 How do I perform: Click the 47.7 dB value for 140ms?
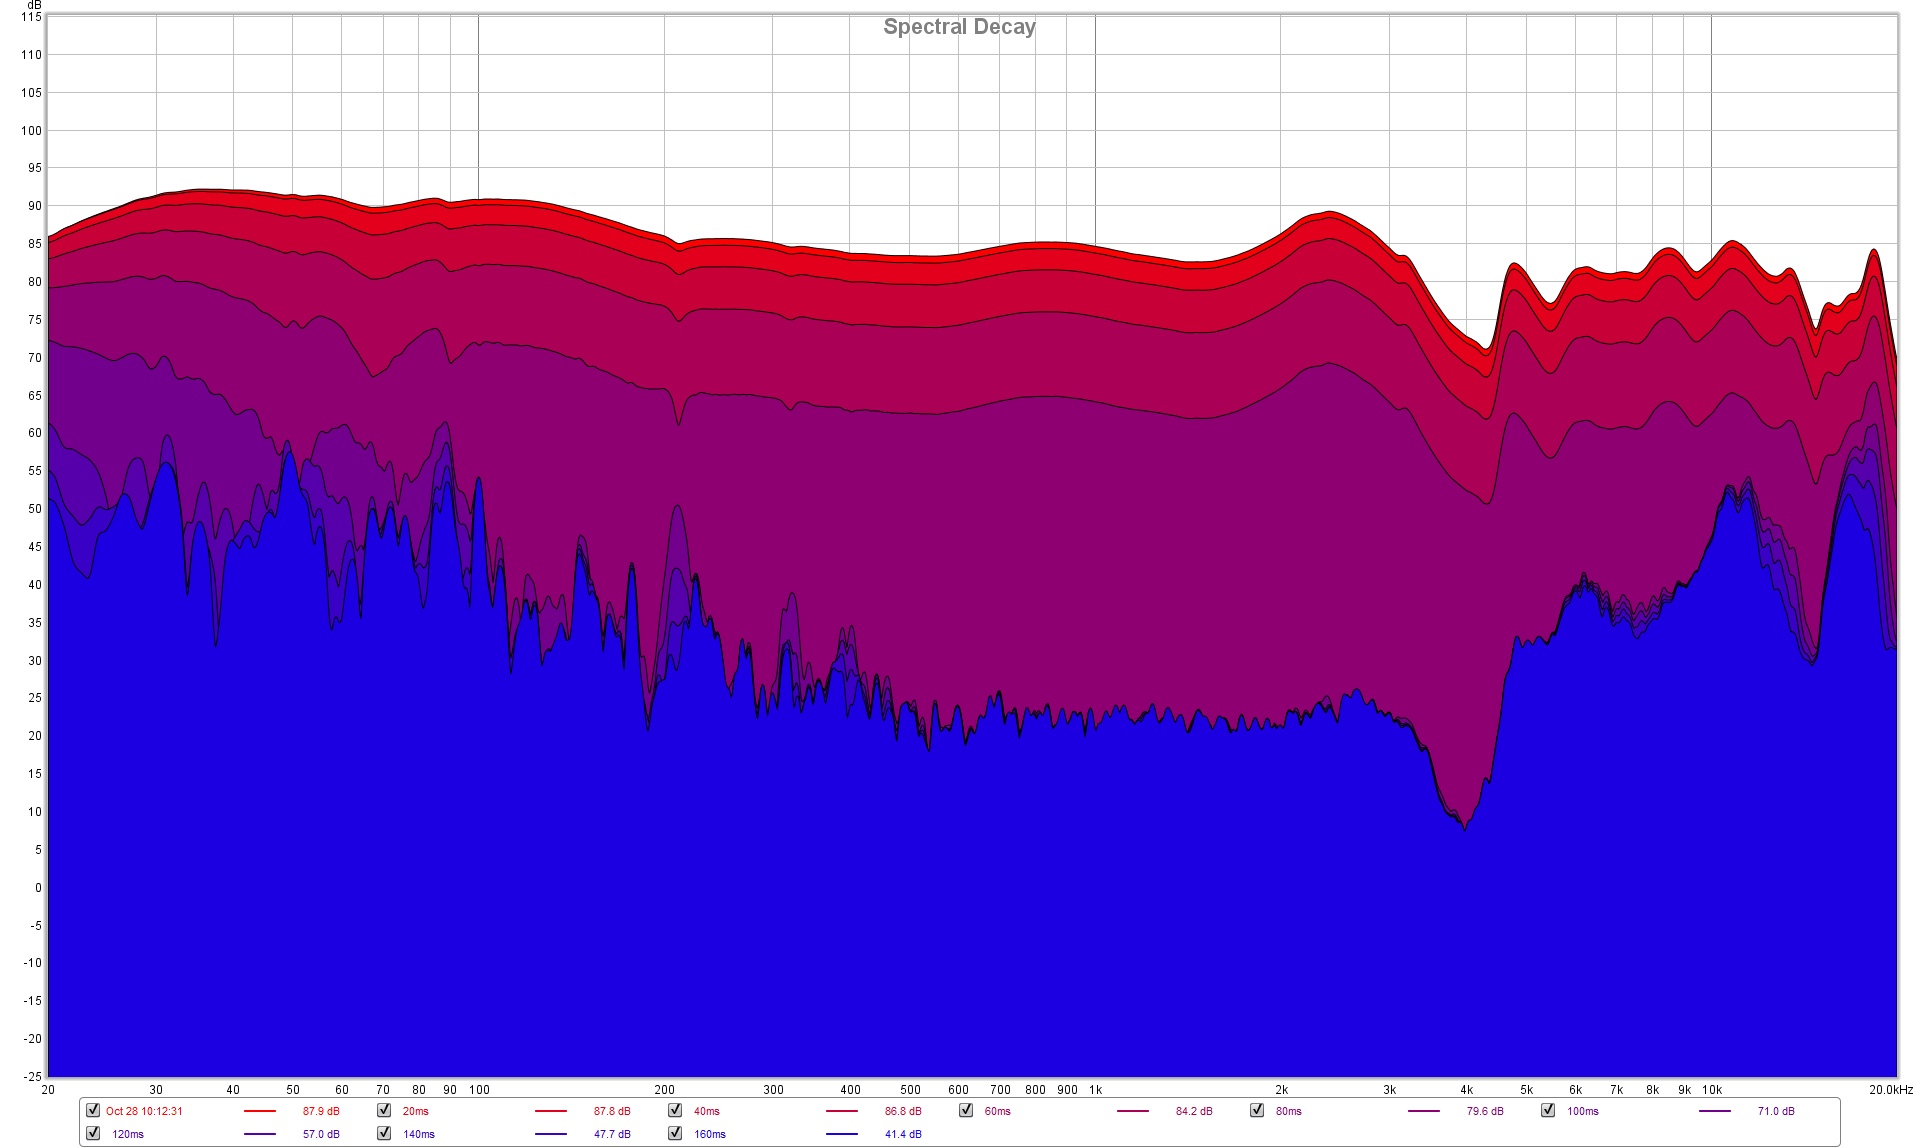coord(612,1134)
